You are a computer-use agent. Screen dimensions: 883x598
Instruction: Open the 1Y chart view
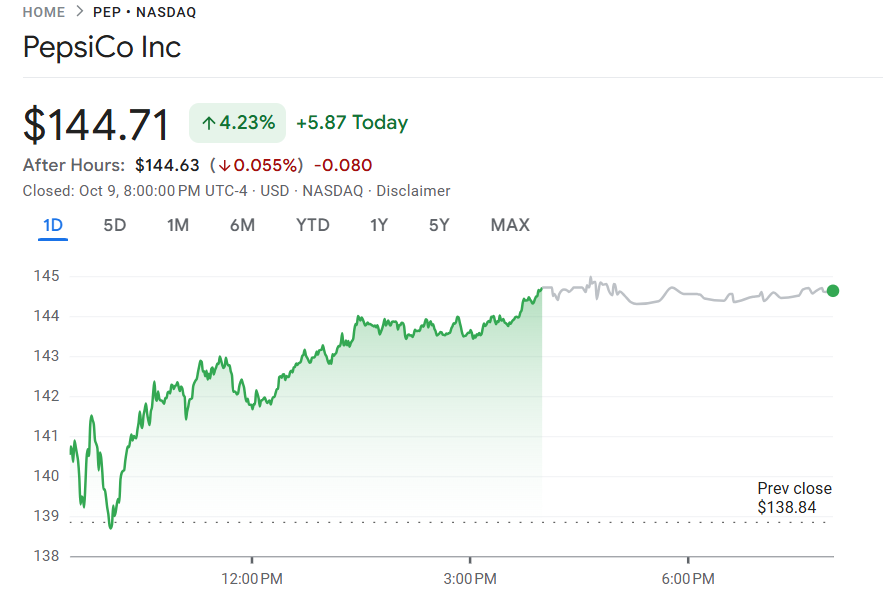378,225
